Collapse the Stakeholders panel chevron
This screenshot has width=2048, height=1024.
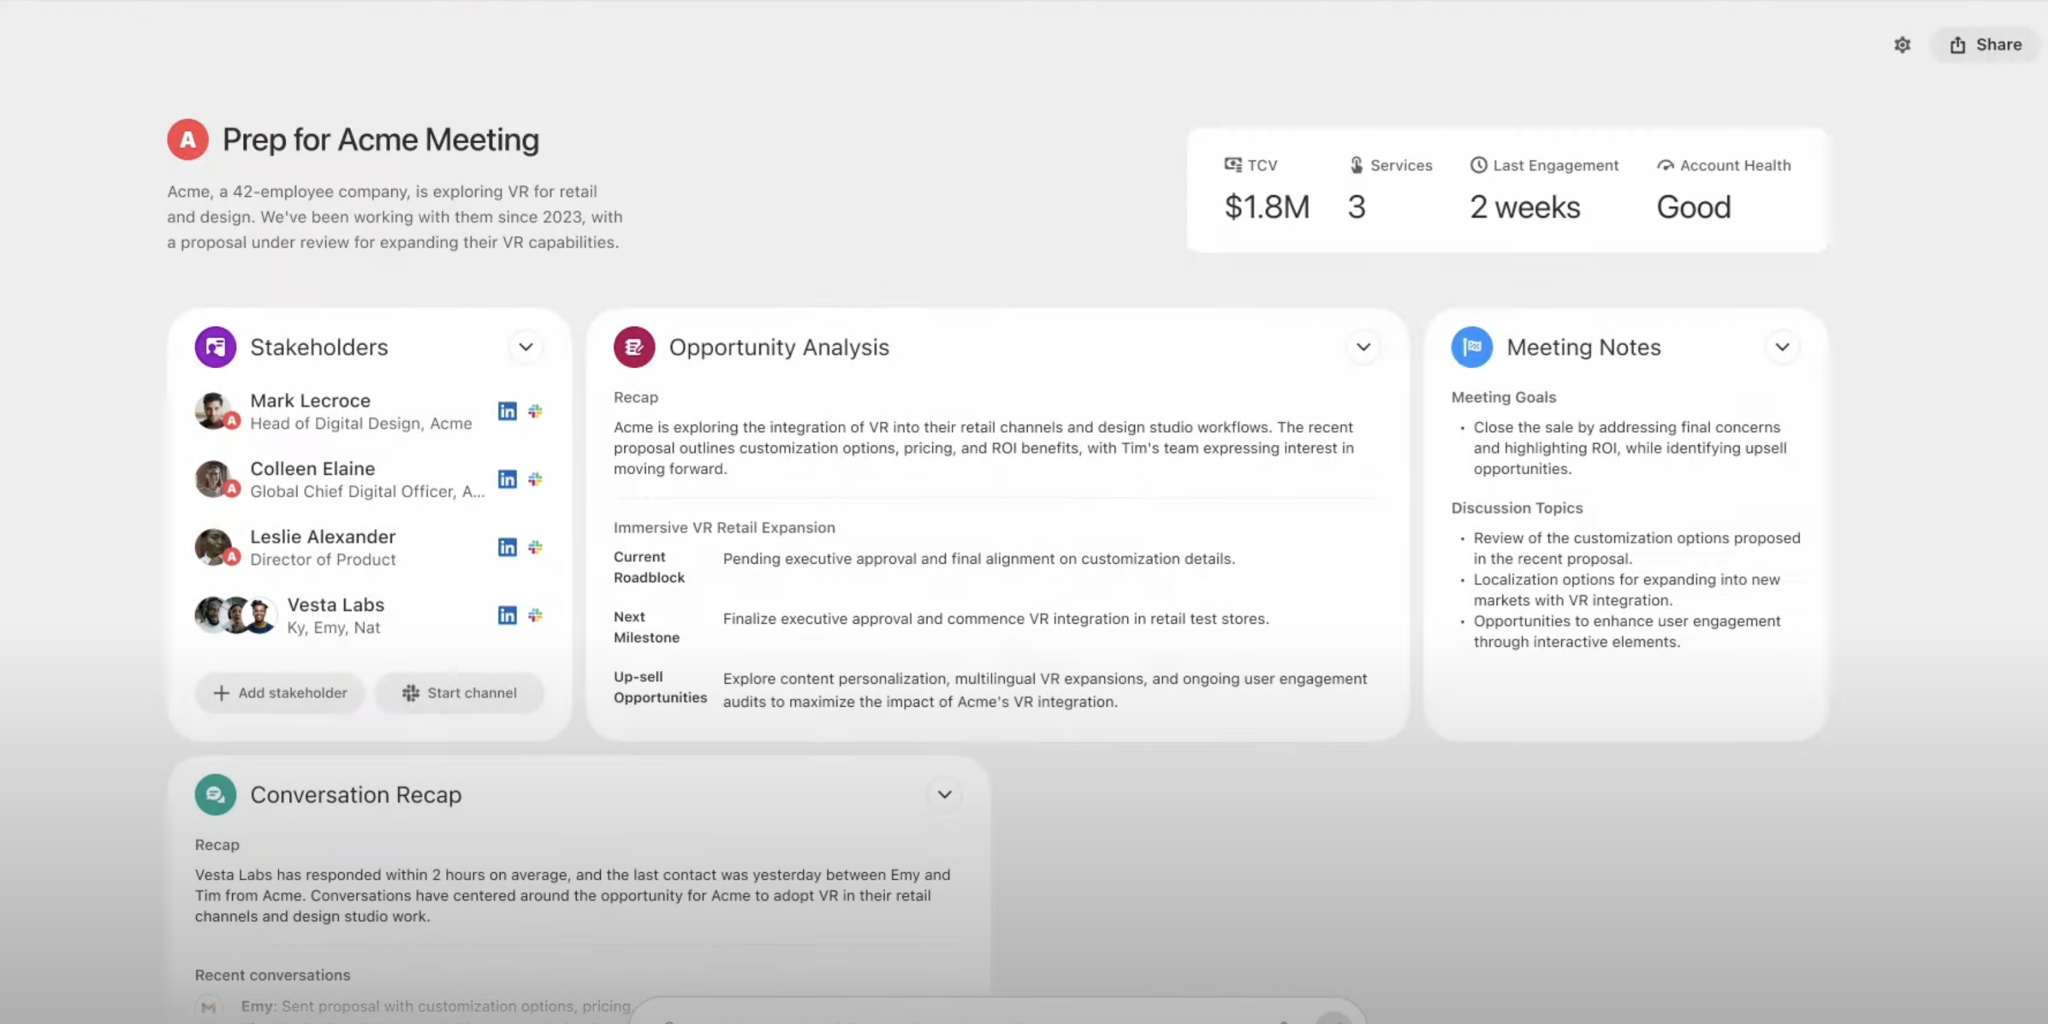526,347
